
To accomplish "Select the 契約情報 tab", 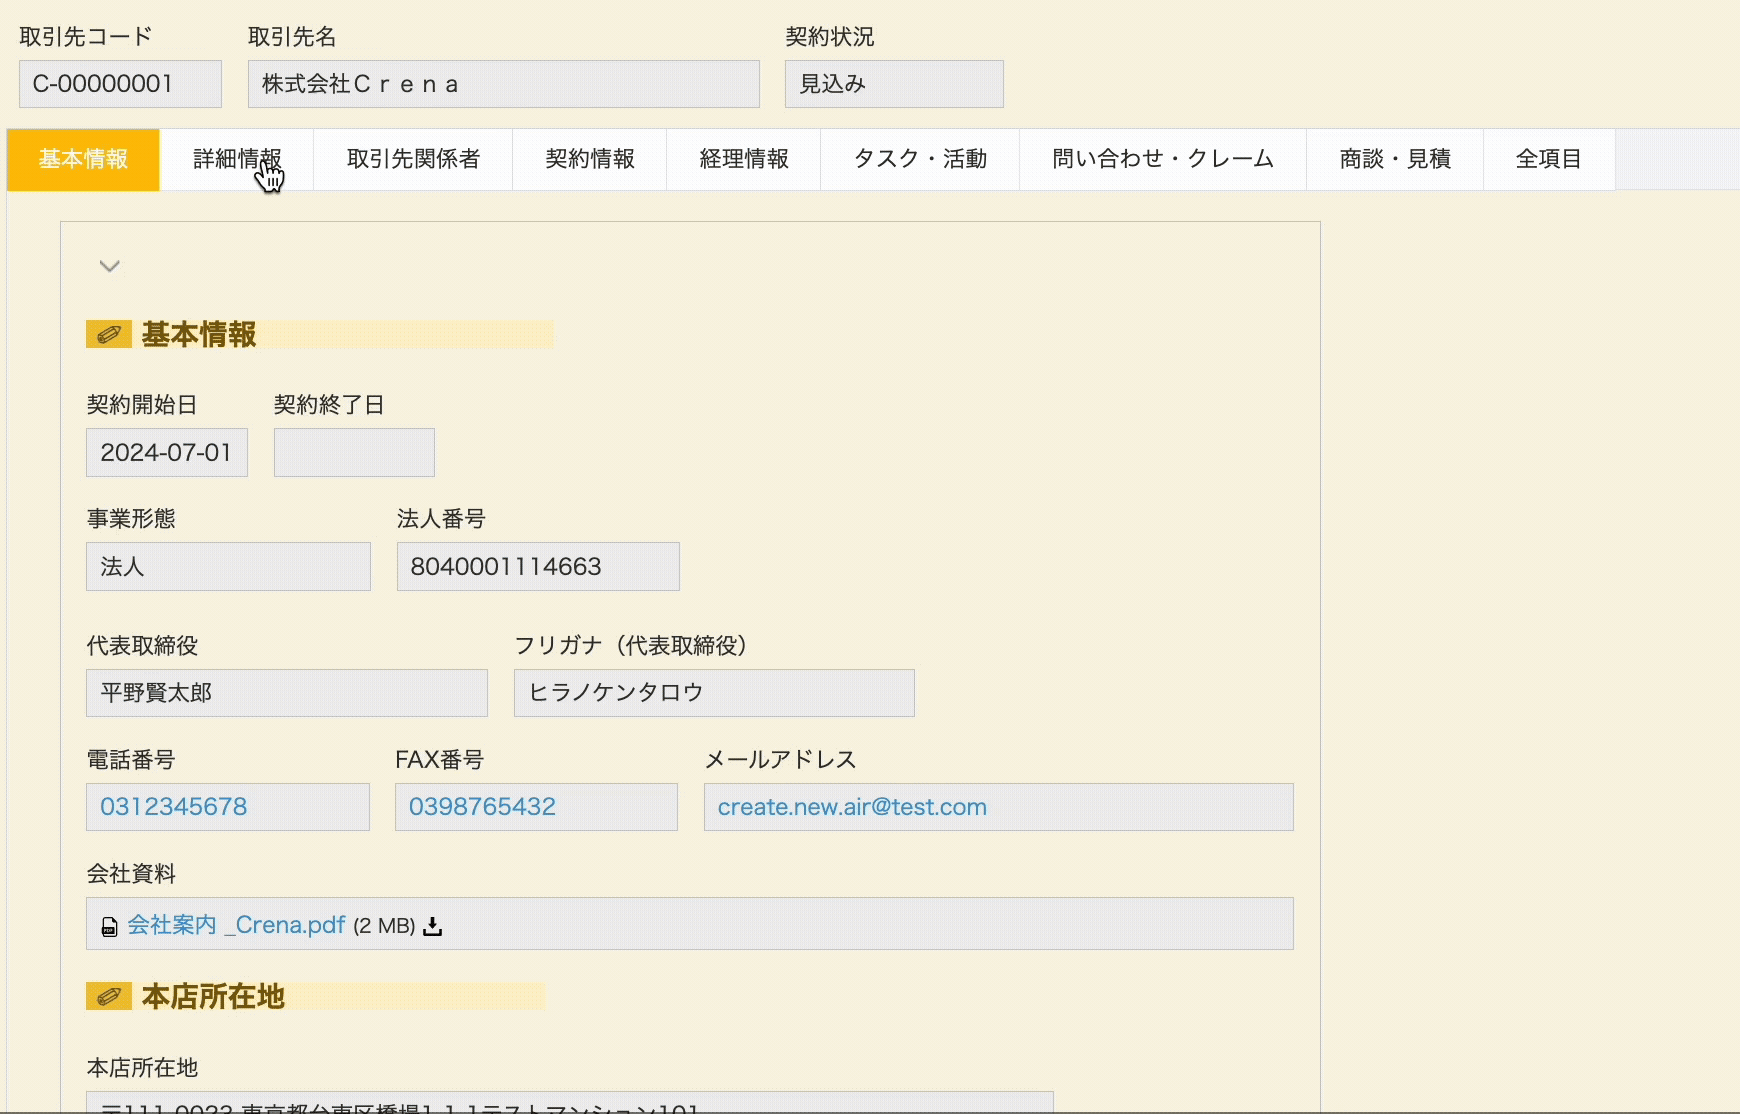I will tap(590, 159).
